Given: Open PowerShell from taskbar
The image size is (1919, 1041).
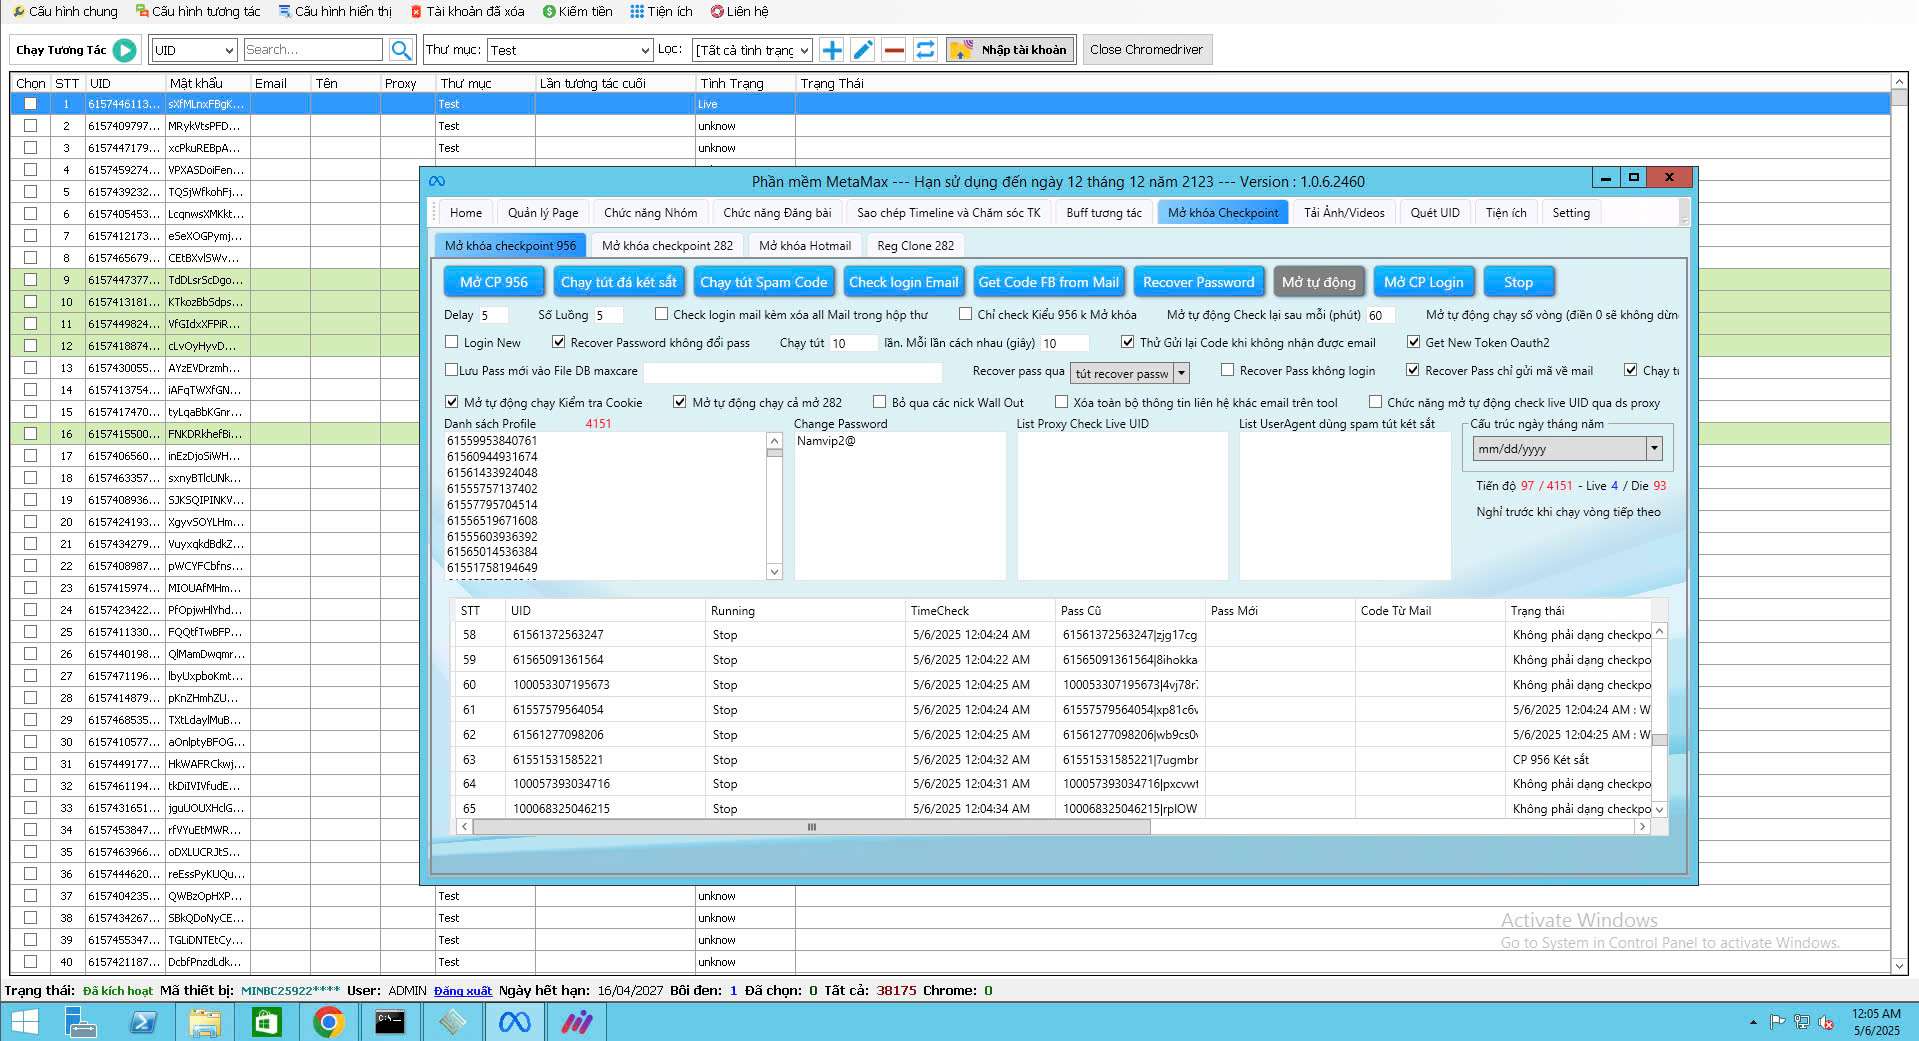Looking at the screenshot, I should (142, 1022).
